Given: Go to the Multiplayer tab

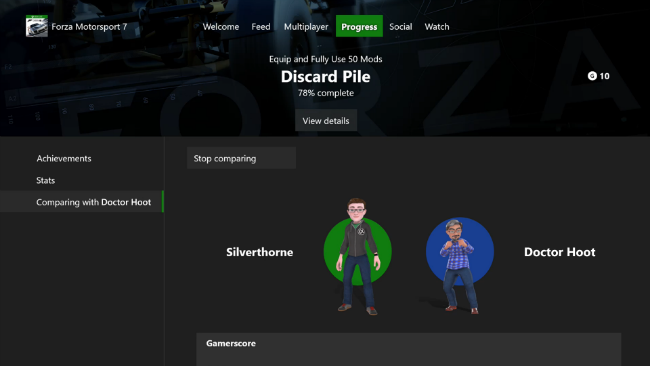Looking at the screenshot, I should click(306, 27).
